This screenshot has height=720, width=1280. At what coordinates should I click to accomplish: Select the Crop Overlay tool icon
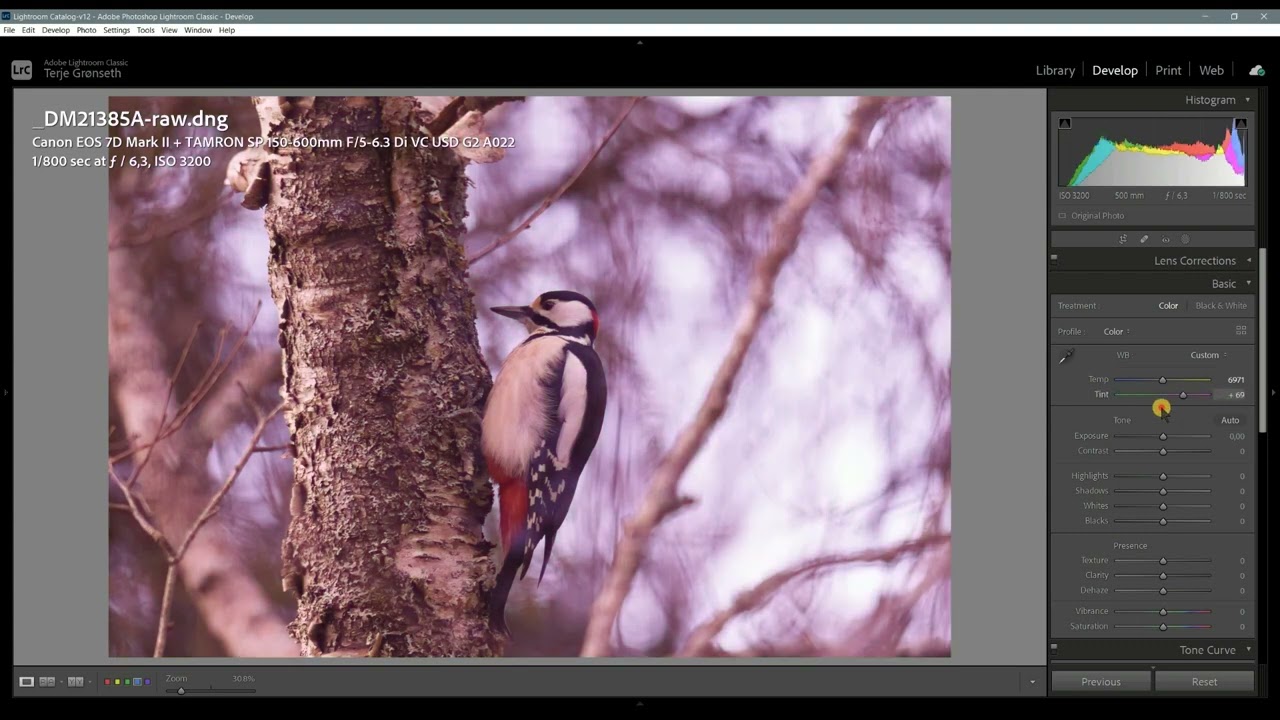(1123, 239)
